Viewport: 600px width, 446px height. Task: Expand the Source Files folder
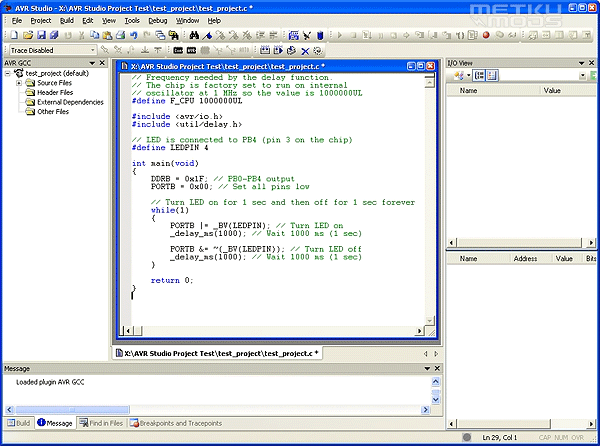(x=19, y=83)
